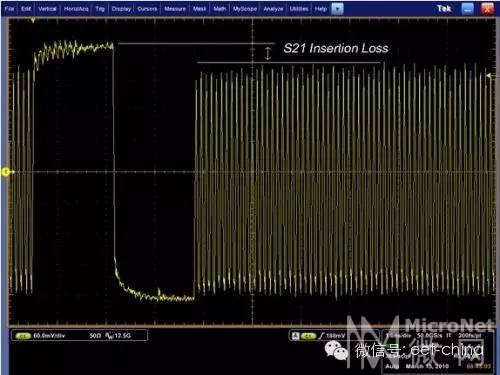Open the Math menu
The height and width of the screenshot is (375, 500).
point(219,9)
